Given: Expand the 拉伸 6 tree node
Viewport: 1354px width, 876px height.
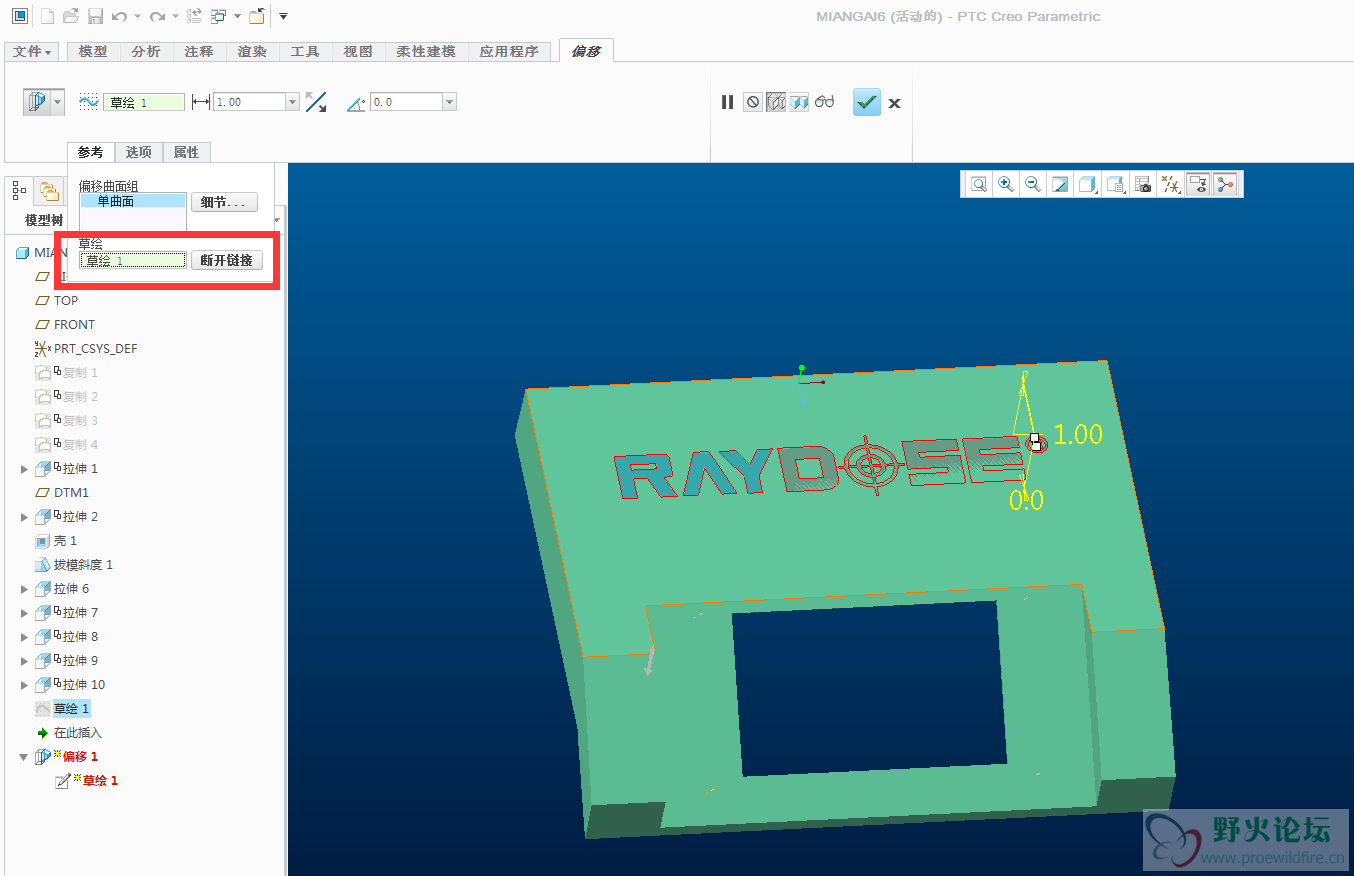Looking at the screenshot, I should click(x=25, y=589).
